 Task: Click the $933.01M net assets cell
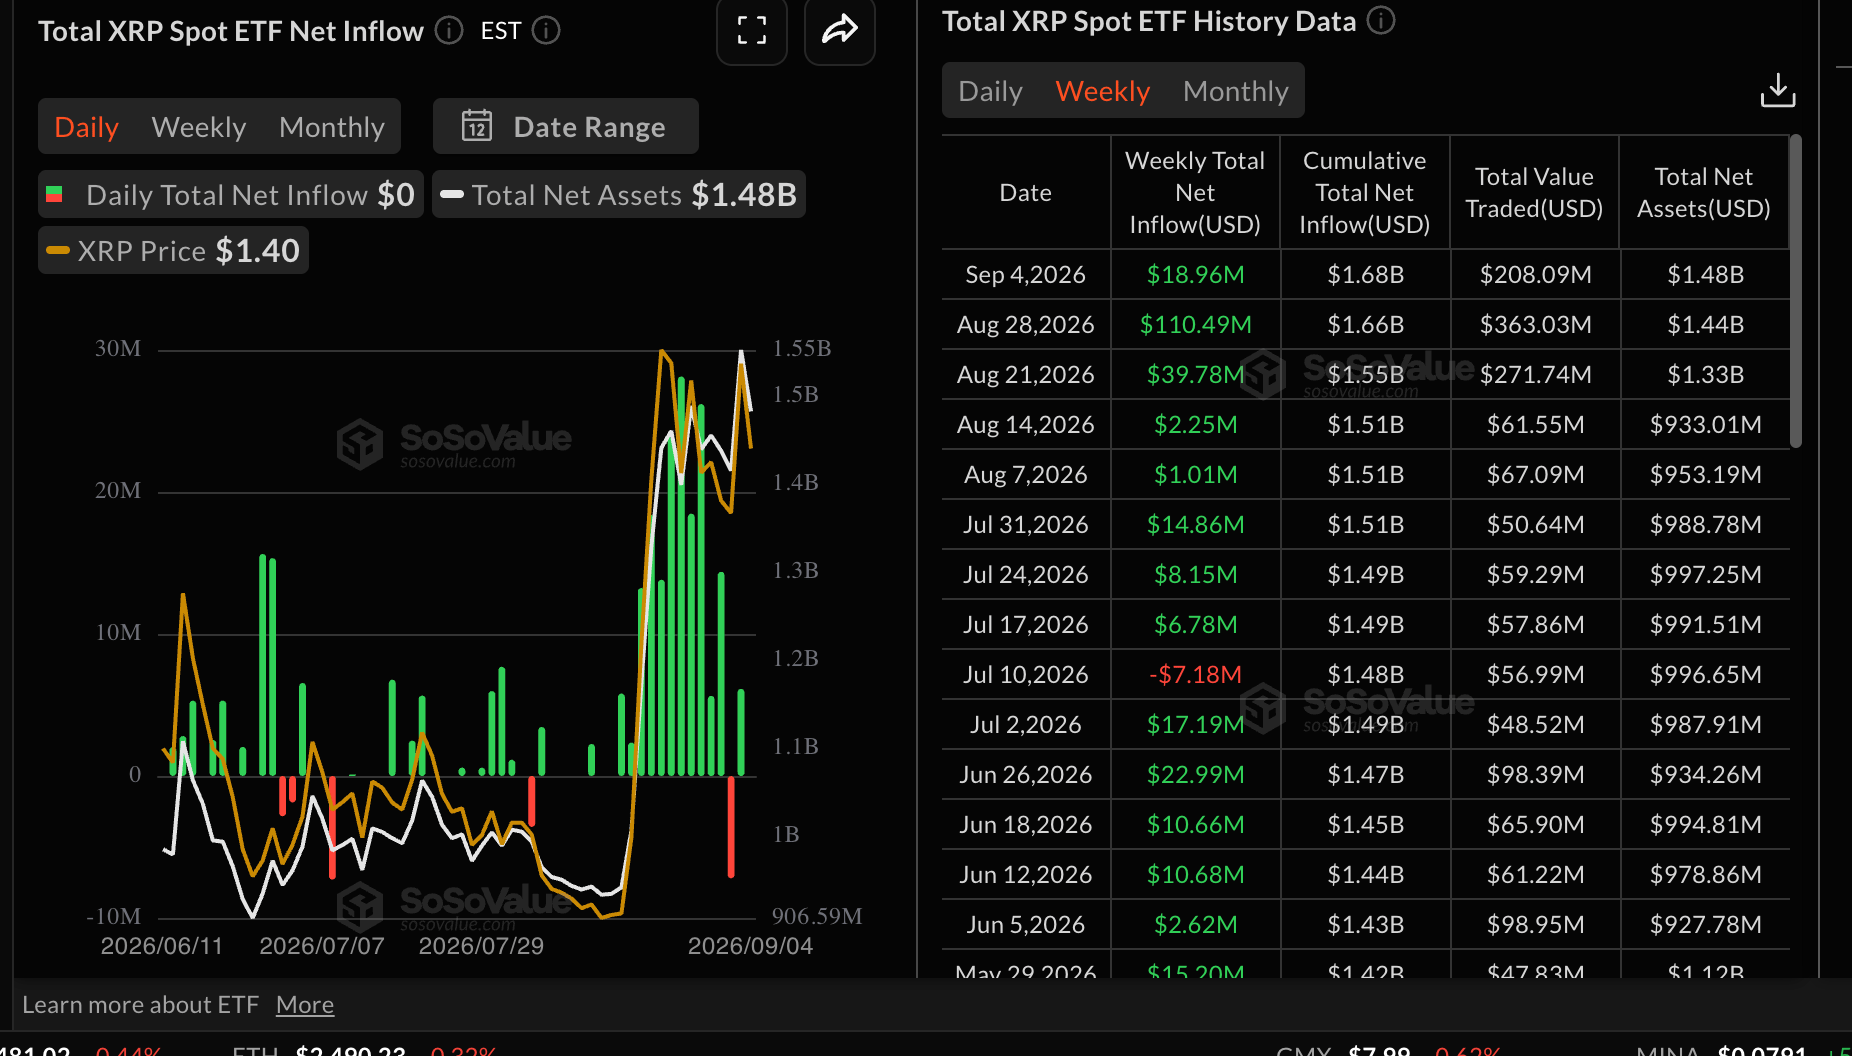point(1706,424)
